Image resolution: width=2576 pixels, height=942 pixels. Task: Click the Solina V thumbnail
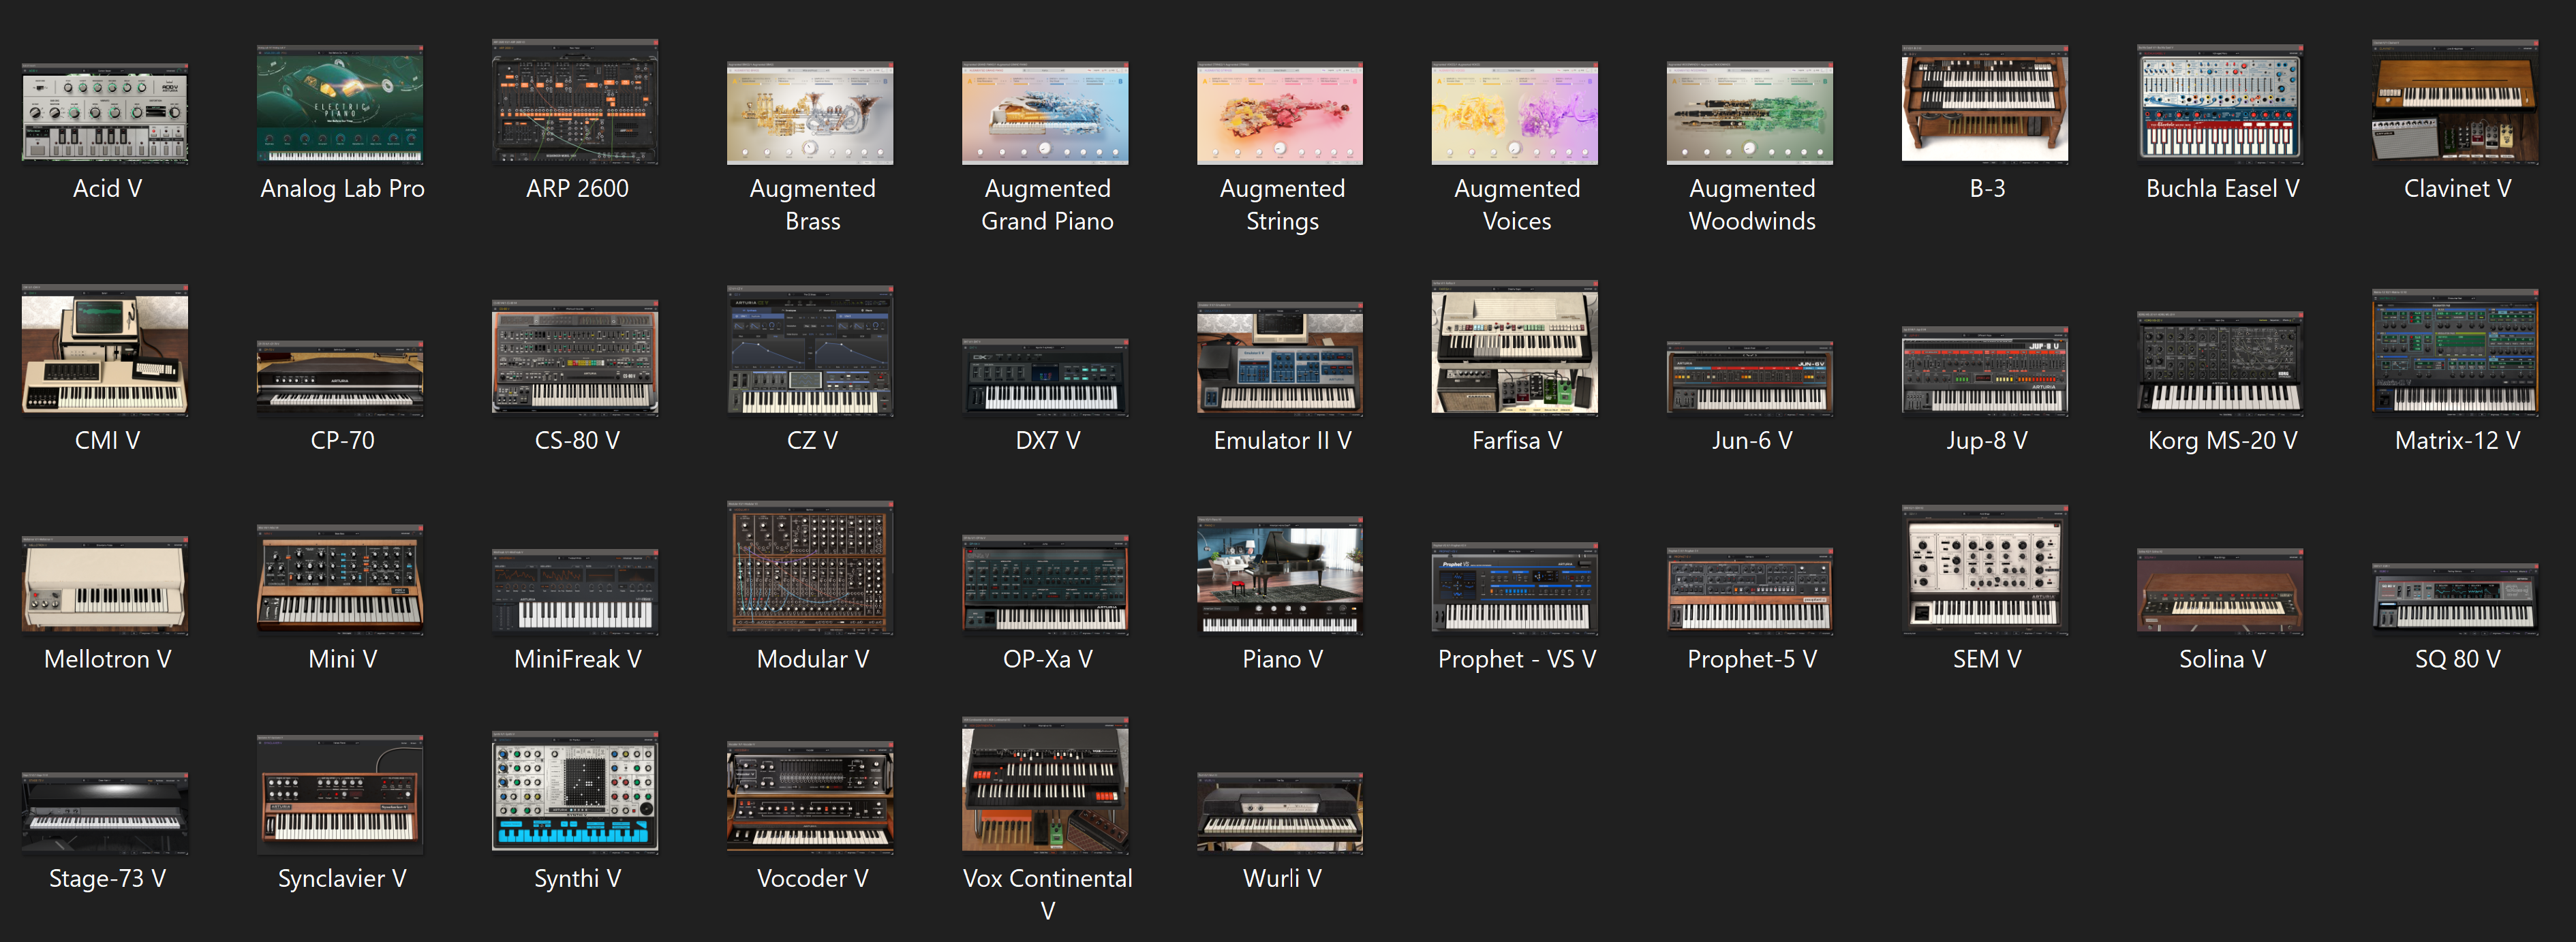[2220, 591]
